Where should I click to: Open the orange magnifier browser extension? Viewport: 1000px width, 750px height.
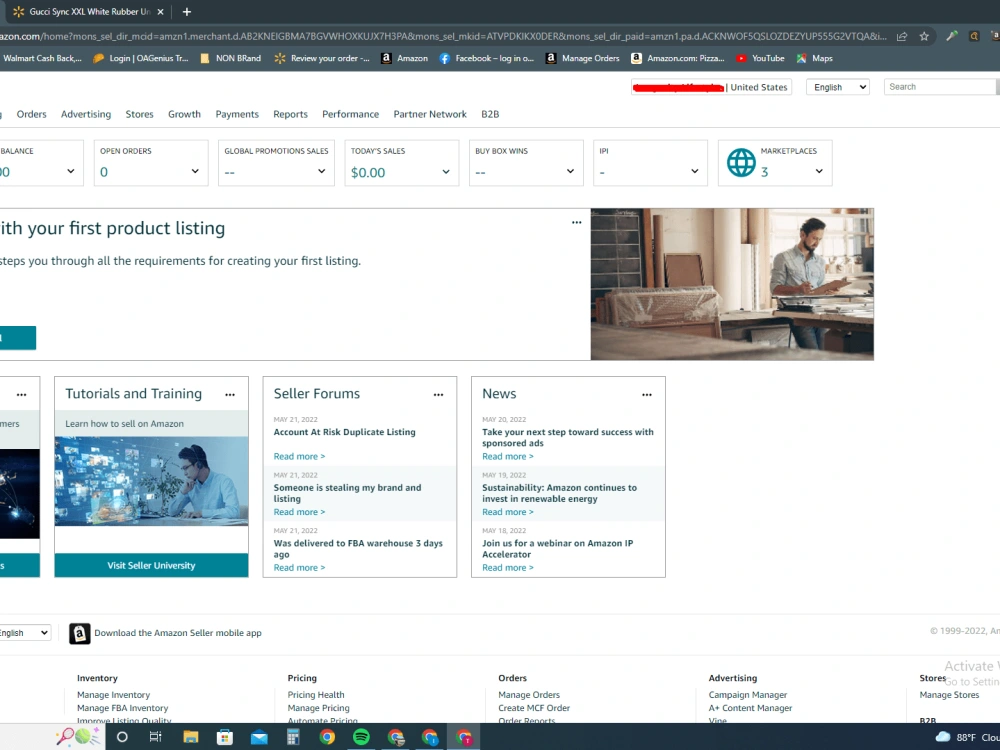point(974,36)
